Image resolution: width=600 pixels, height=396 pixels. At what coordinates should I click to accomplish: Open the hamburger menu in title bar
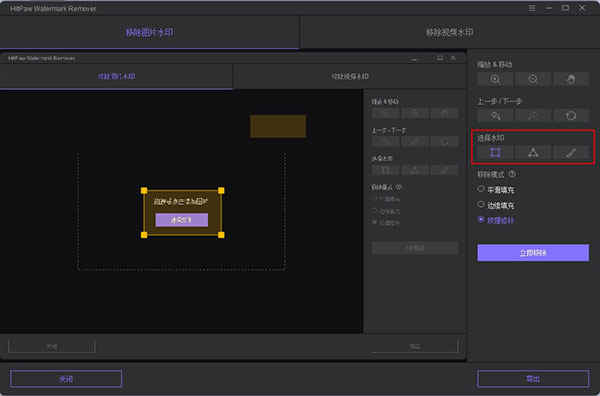(x=532, y=8)
